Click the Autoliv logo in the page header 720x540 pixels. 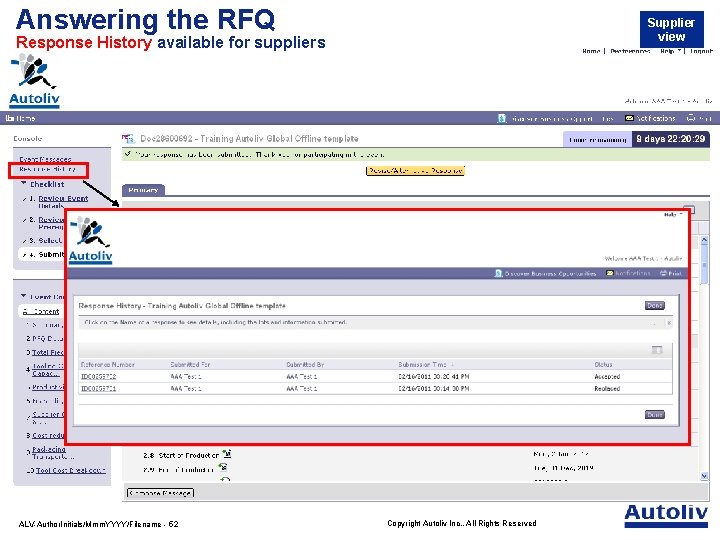[x=34, y=81]
